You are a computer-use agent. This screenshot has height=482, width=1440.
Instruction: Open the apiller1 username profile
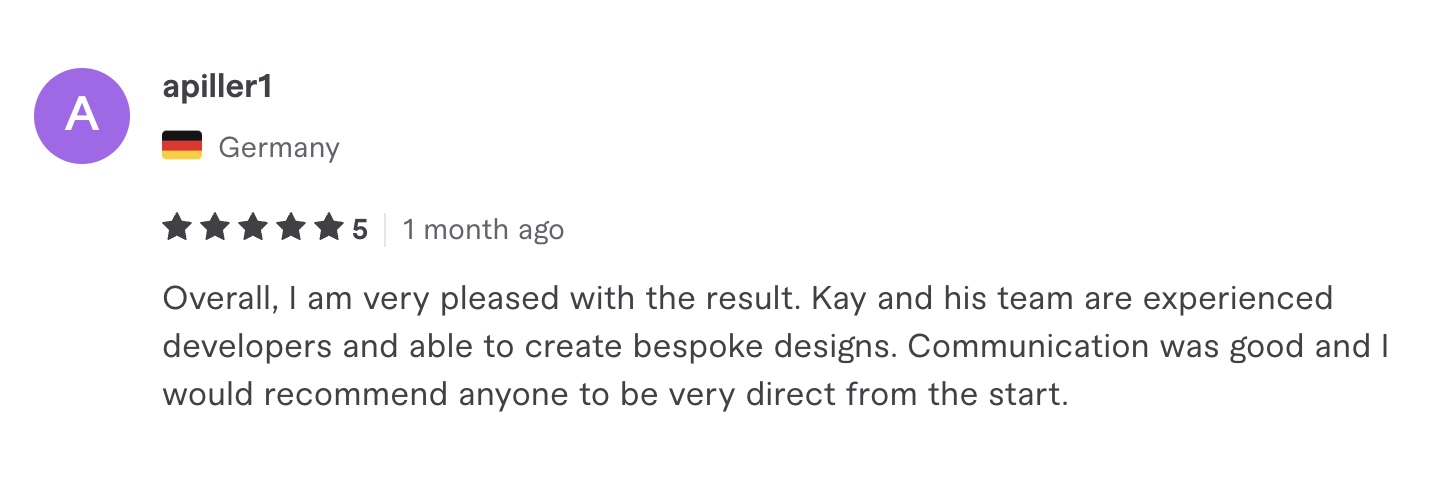[x=217, y=88]
